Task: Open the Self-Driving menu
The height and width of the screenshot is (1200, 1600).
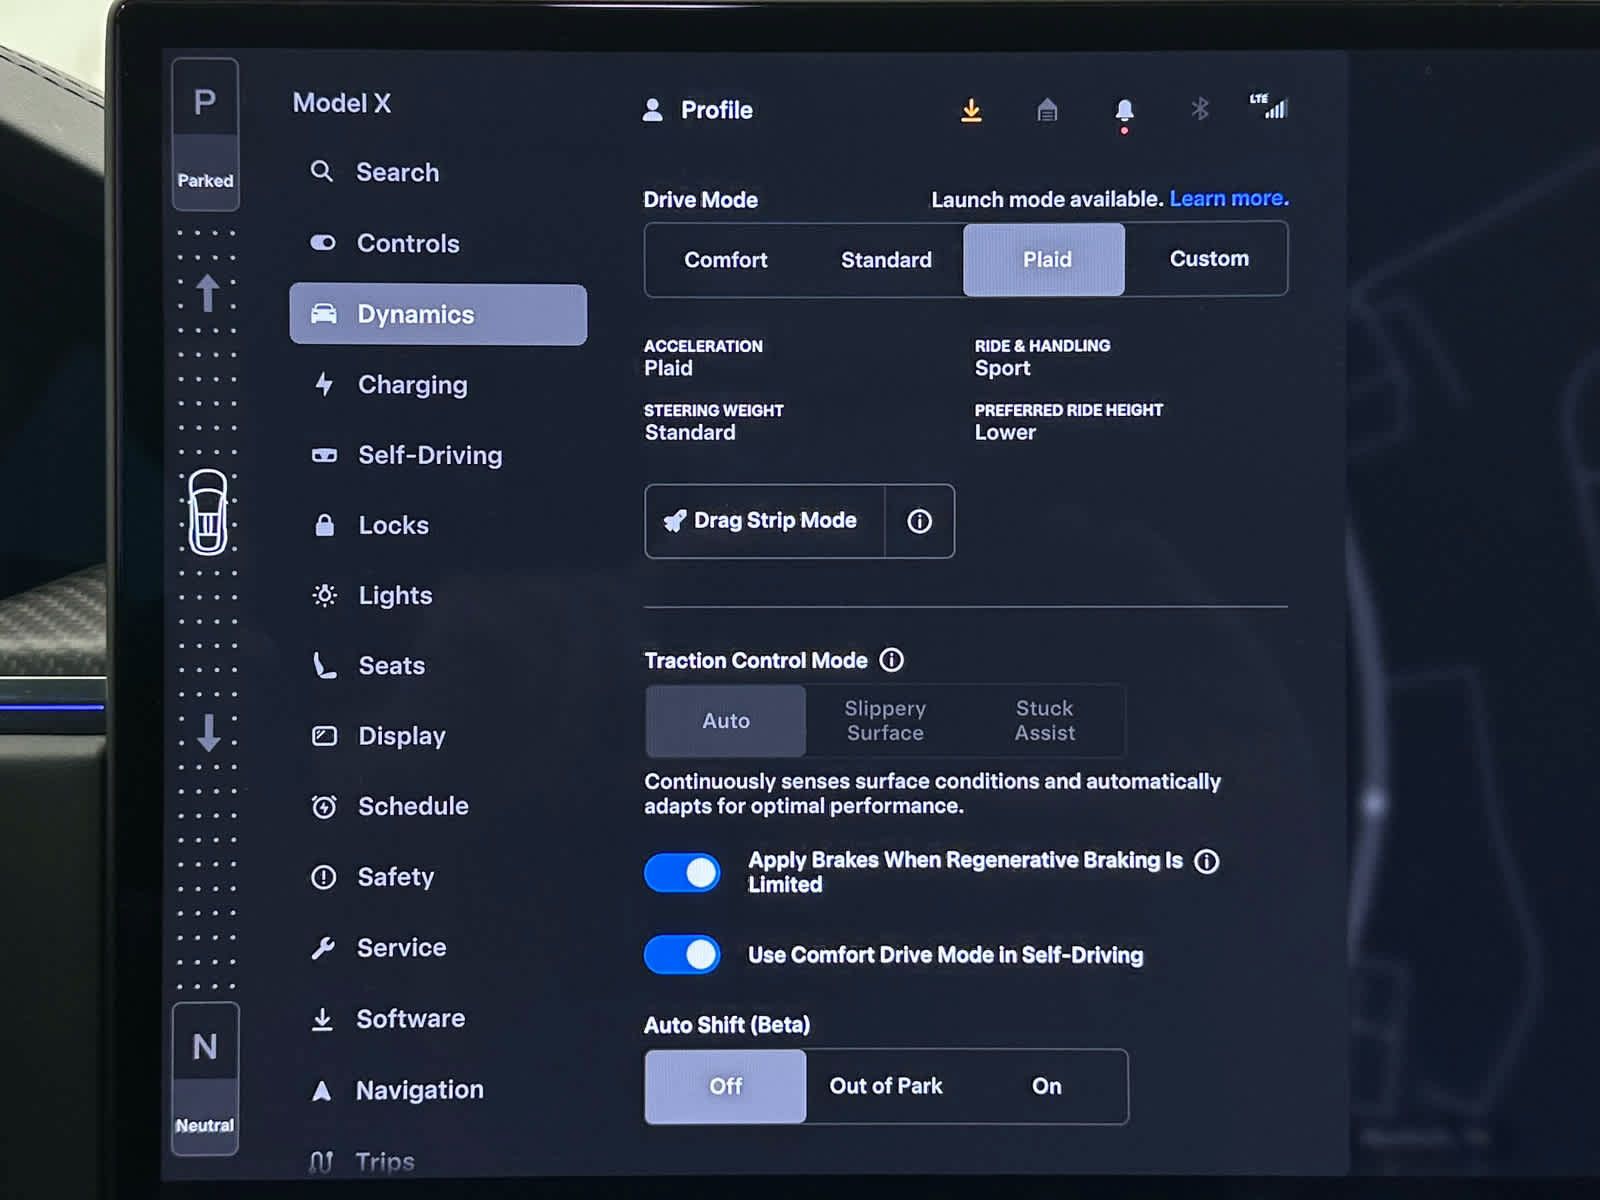Action: [438, 456]
